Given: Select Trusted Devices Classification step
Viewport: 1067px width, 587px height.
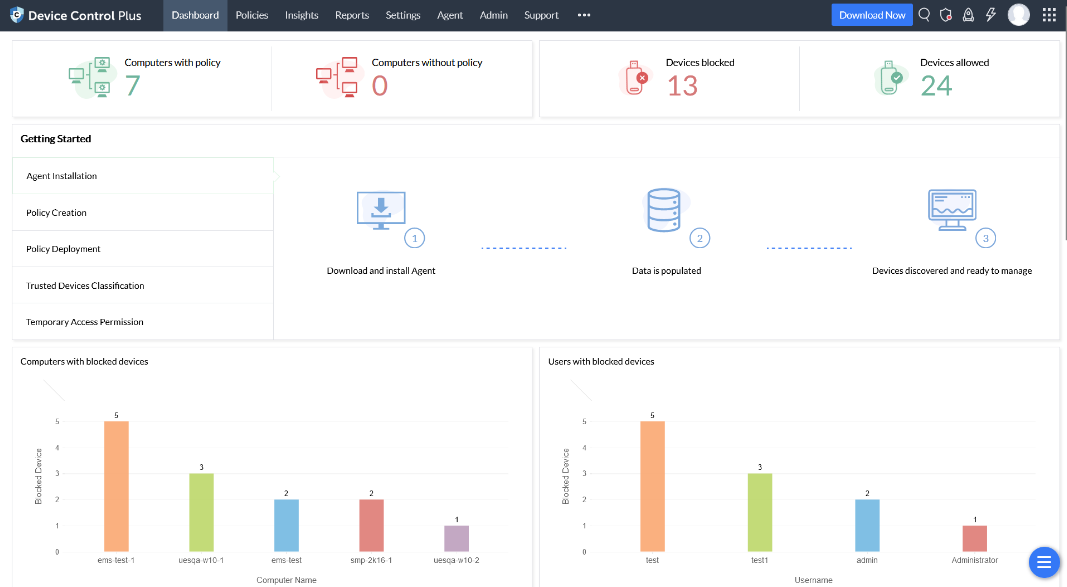Looking at the screenshot, I should click(x=143, y=286).
